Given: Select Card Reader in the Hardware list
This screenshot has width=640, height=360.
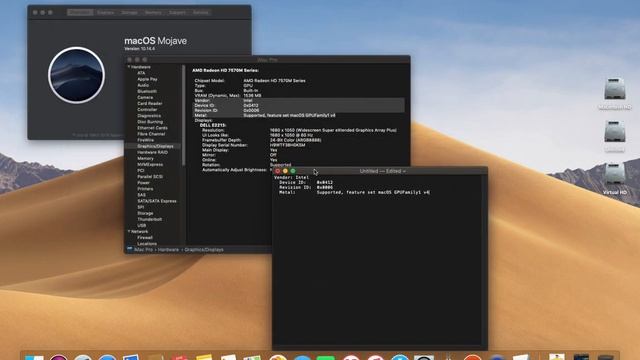Looking at the screenshot, I should click(150, 104).
